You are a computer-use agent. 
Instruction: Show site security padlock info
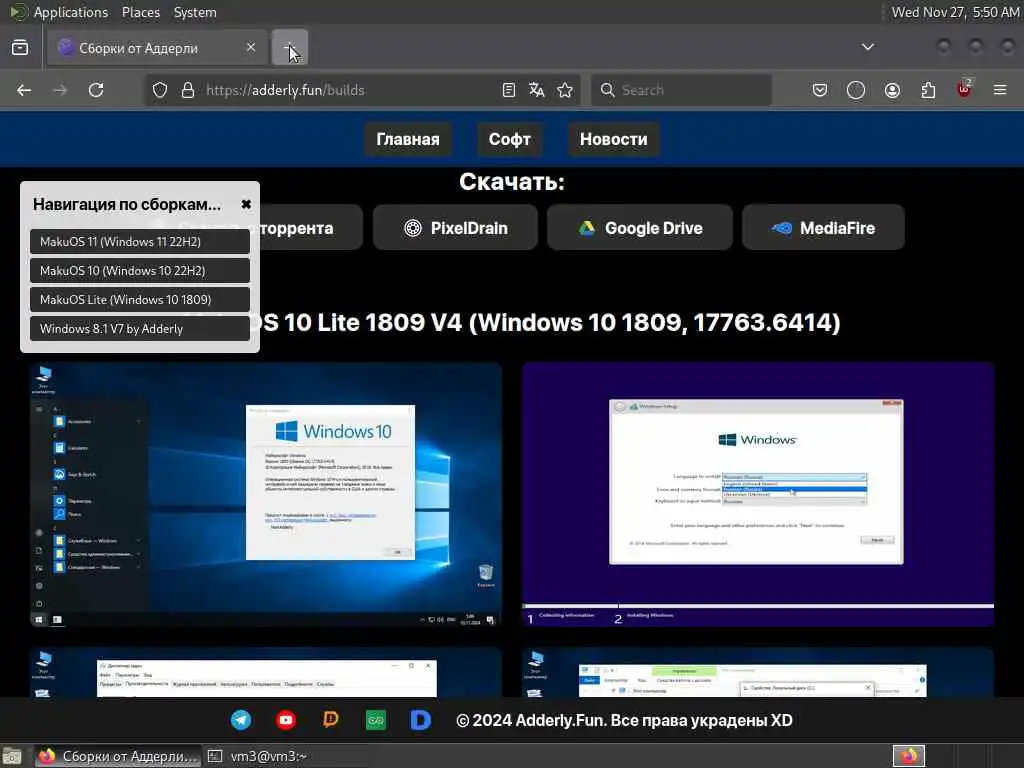coord(188,90)
